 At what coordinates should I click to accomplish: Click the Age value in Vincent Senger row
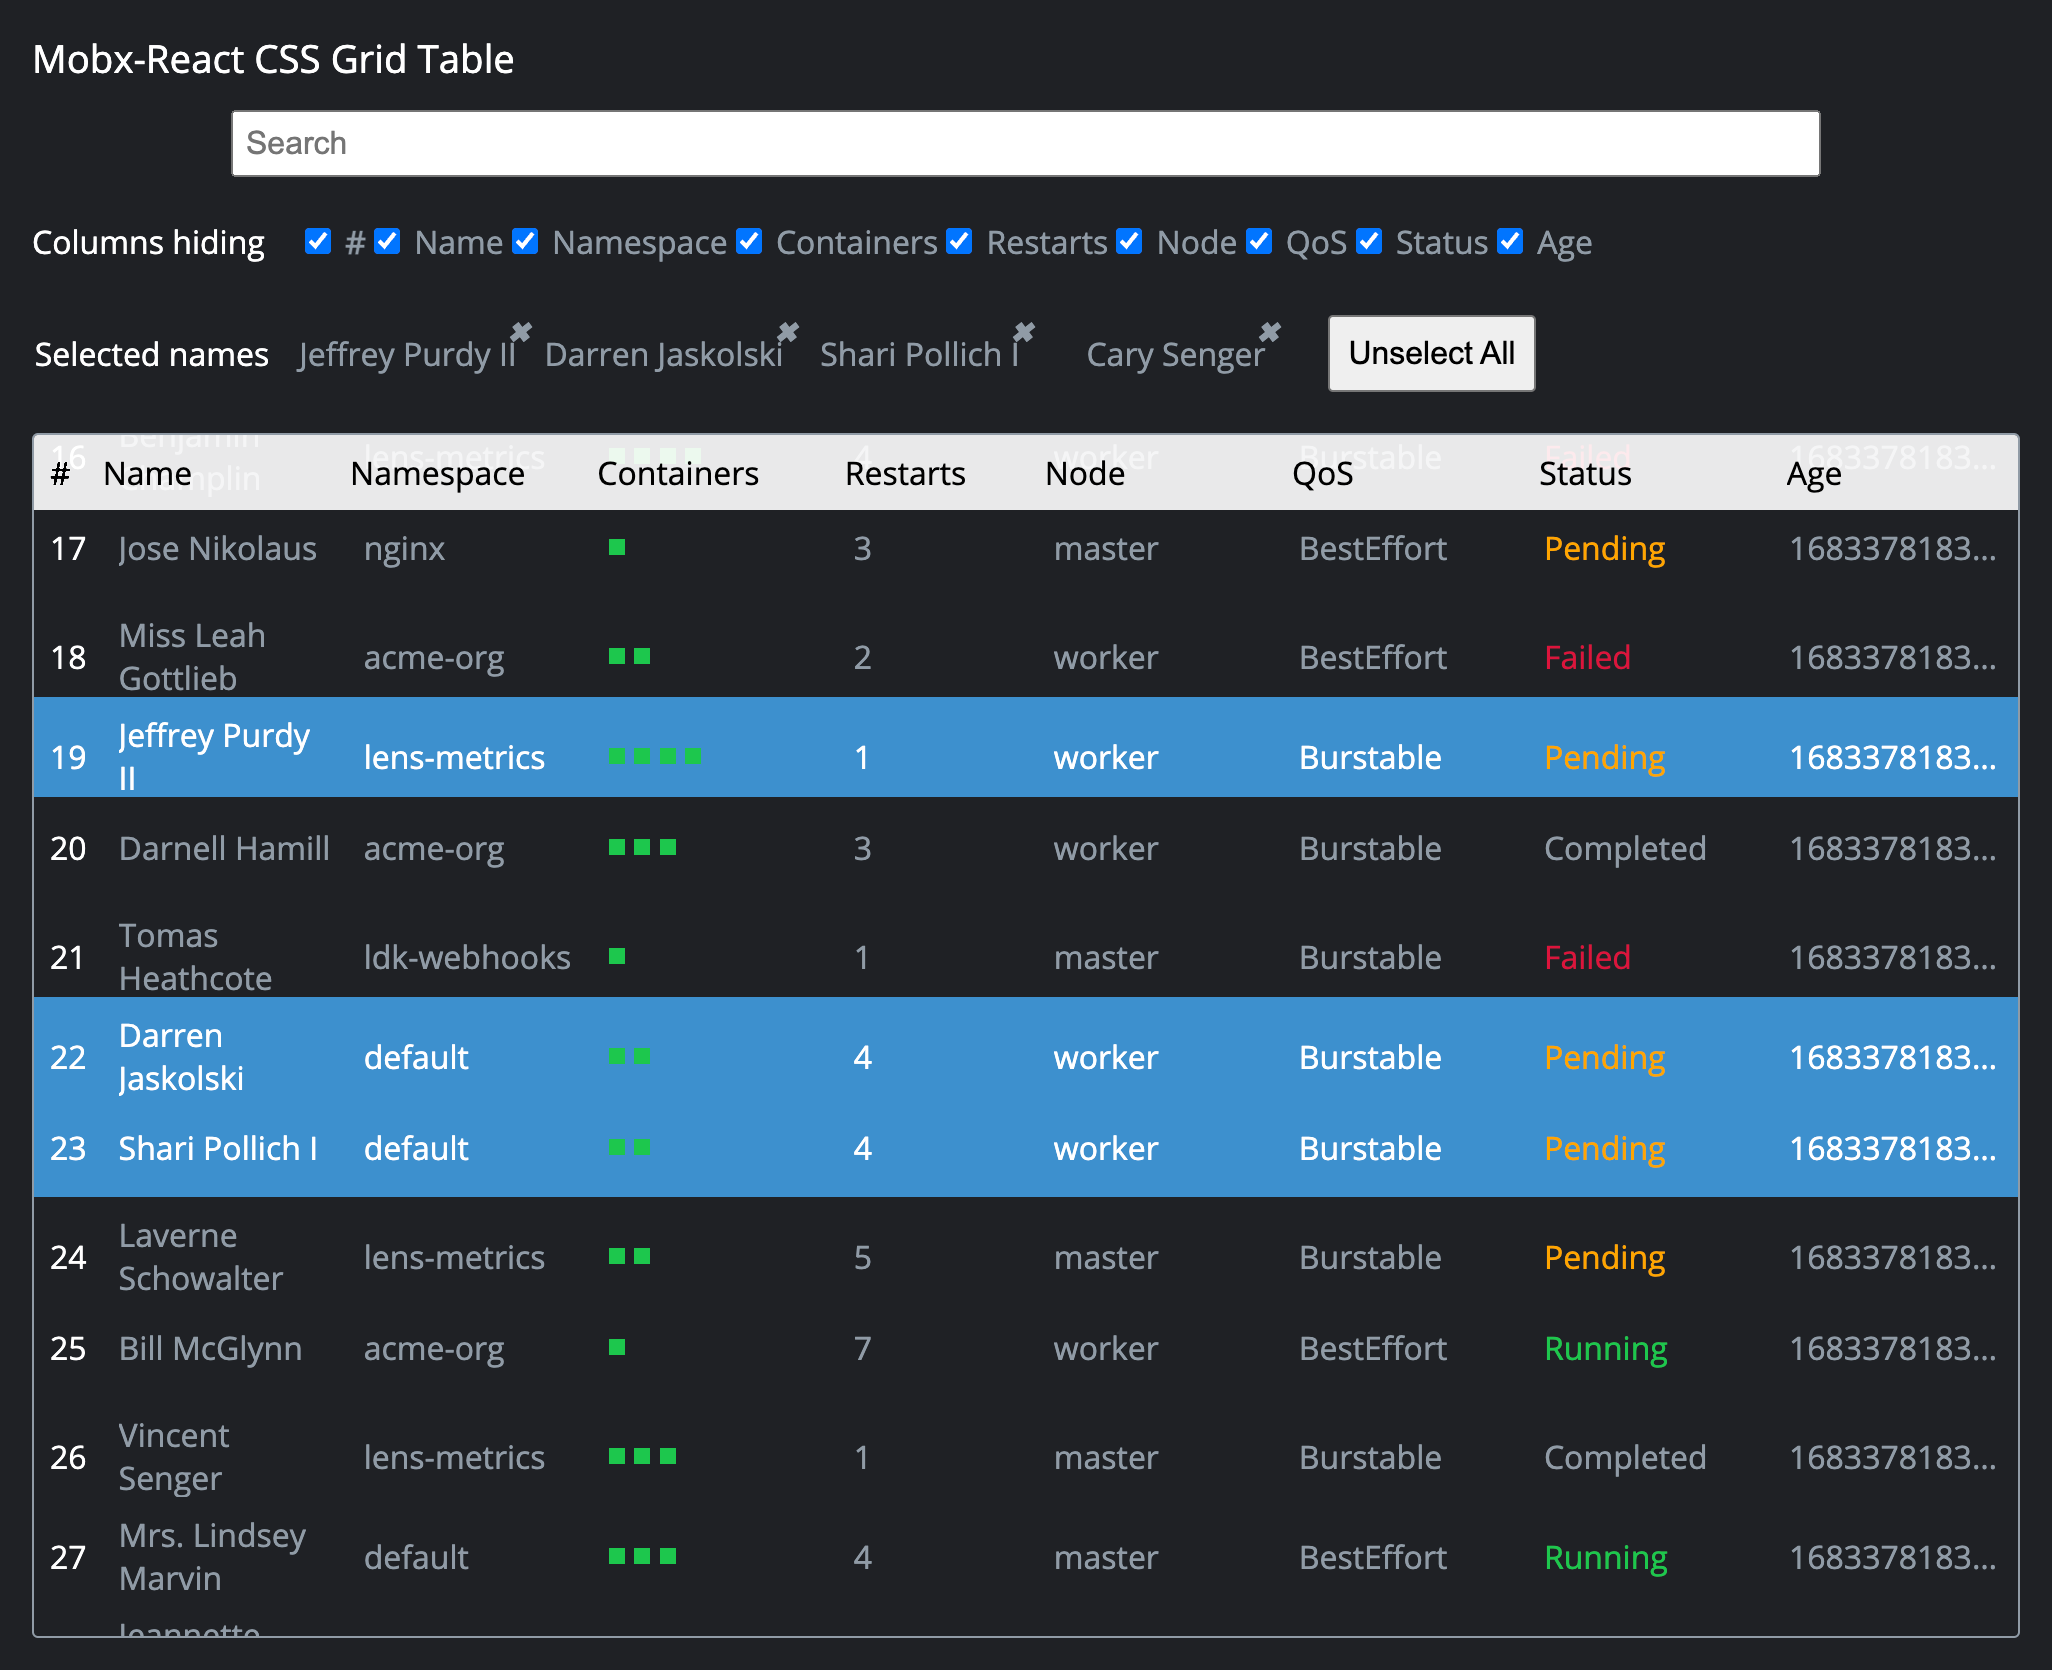1892,1457
